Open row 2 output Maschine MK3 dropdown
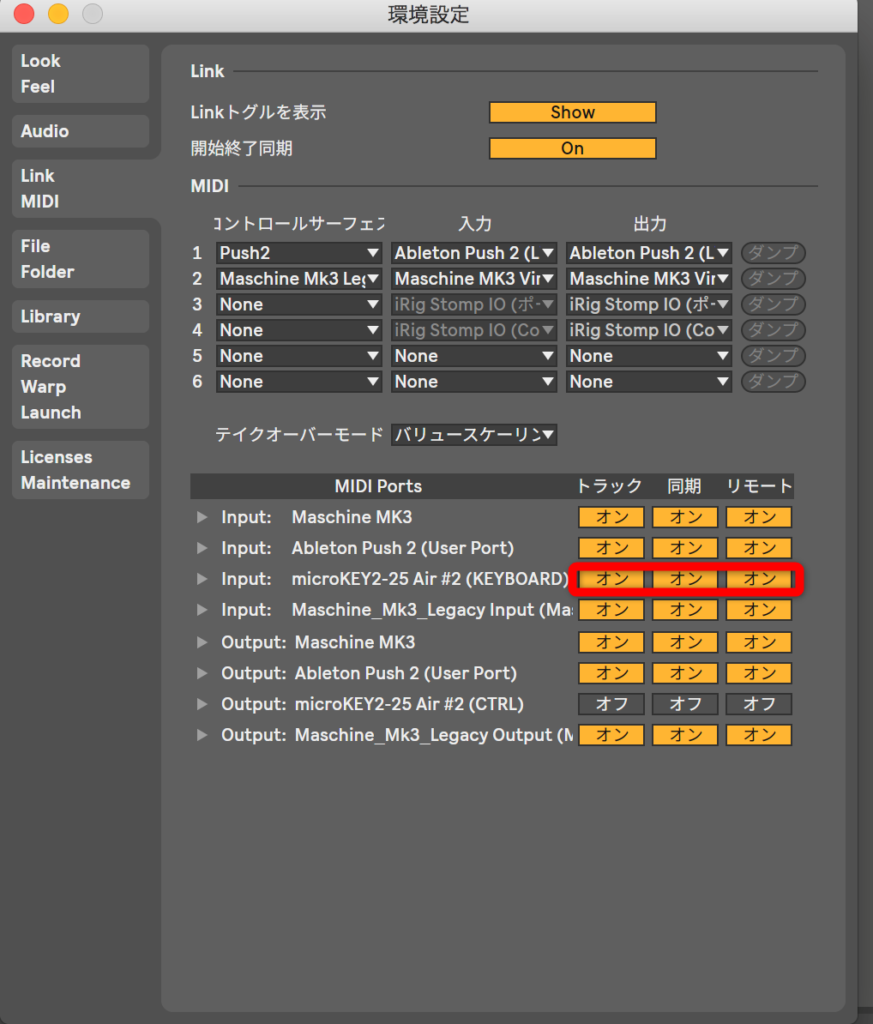873x1024 pixels. 649,279
